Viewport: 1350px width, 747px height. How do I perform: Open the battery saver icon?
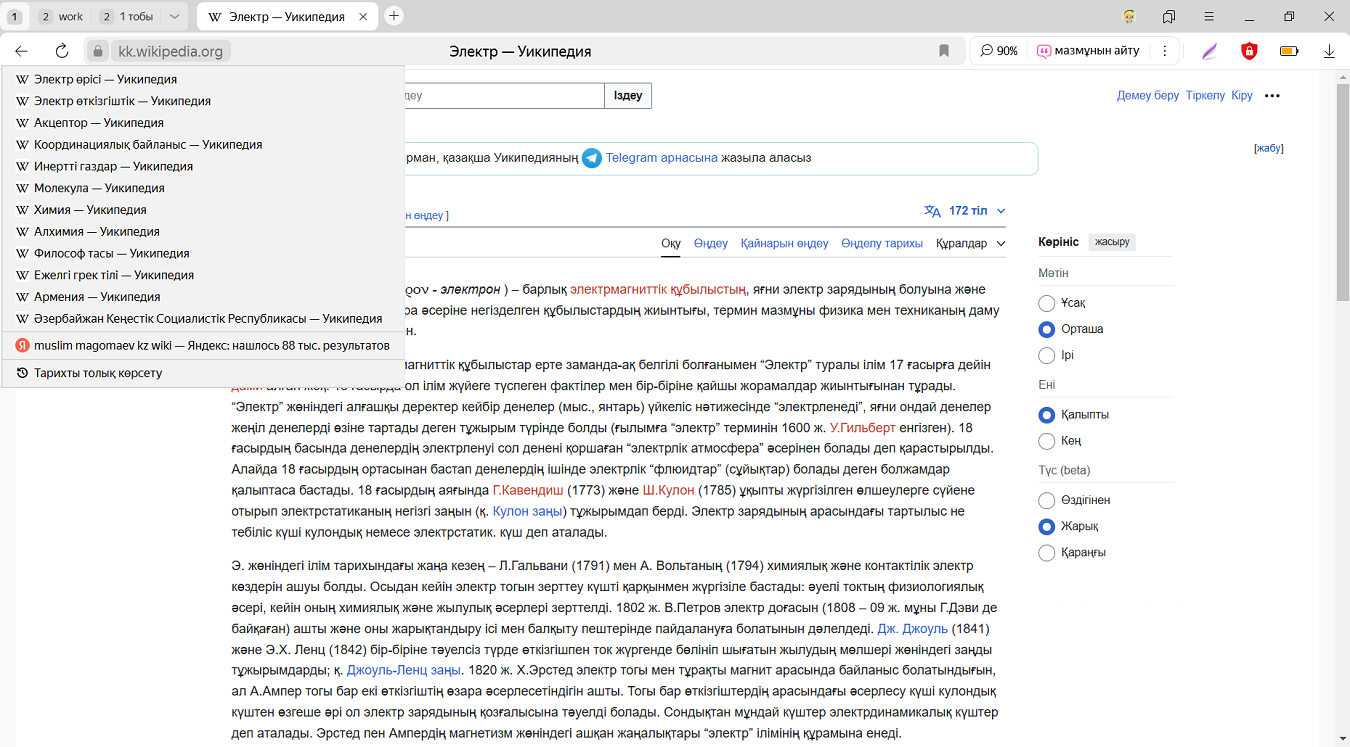pos(1289,51)
